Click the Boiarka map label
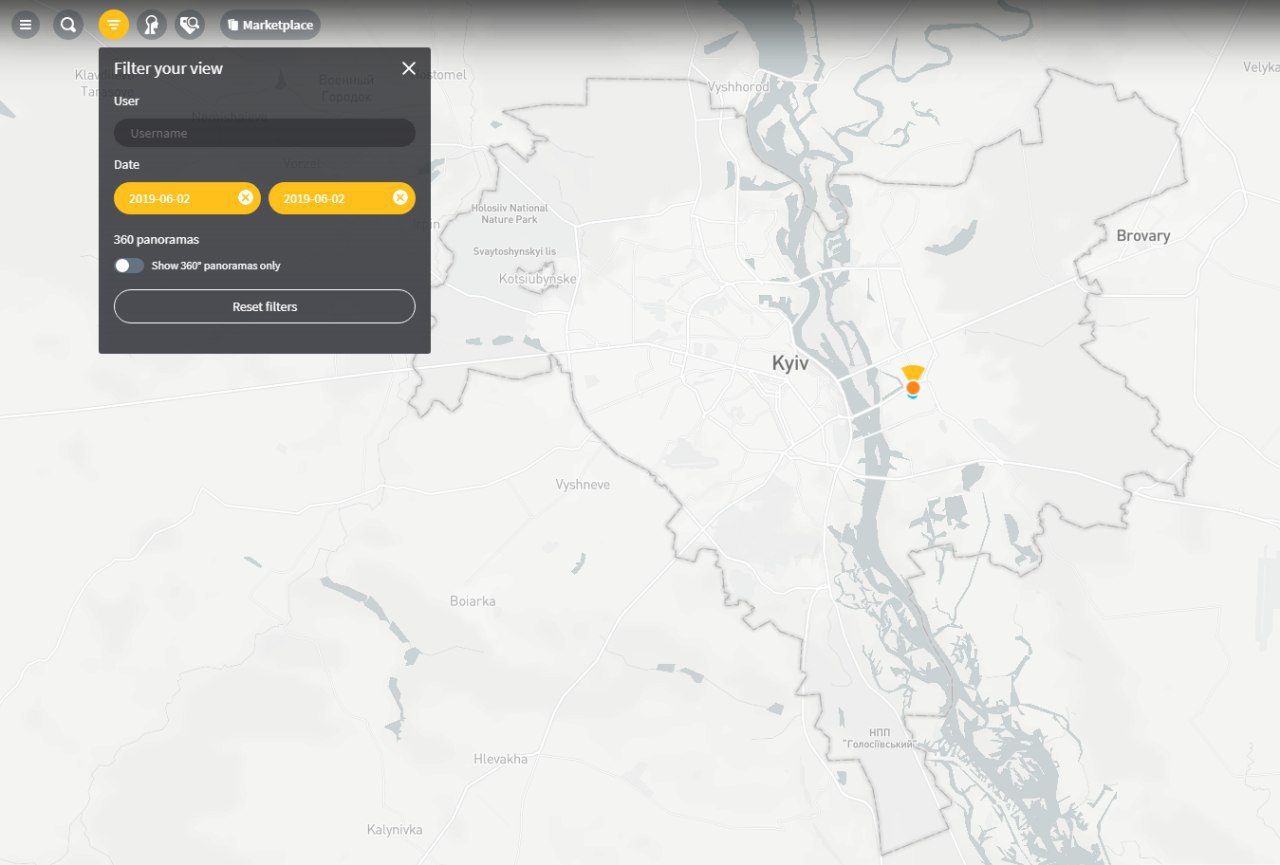The height and width of the screenshot is (865, 1280). point(473,601)
